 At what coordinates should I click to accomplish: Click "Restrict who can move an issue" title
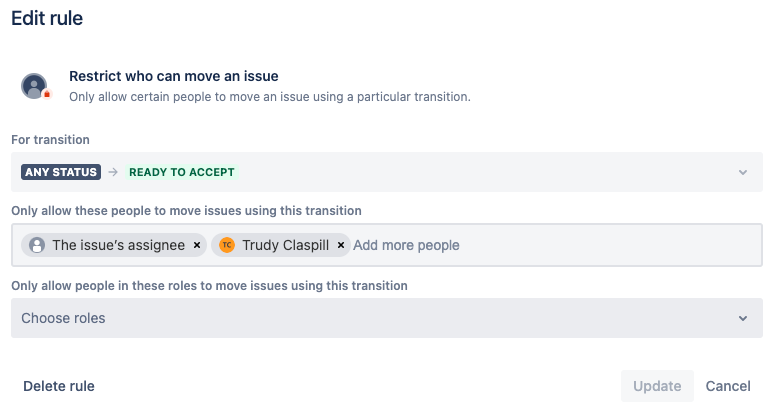173,76
